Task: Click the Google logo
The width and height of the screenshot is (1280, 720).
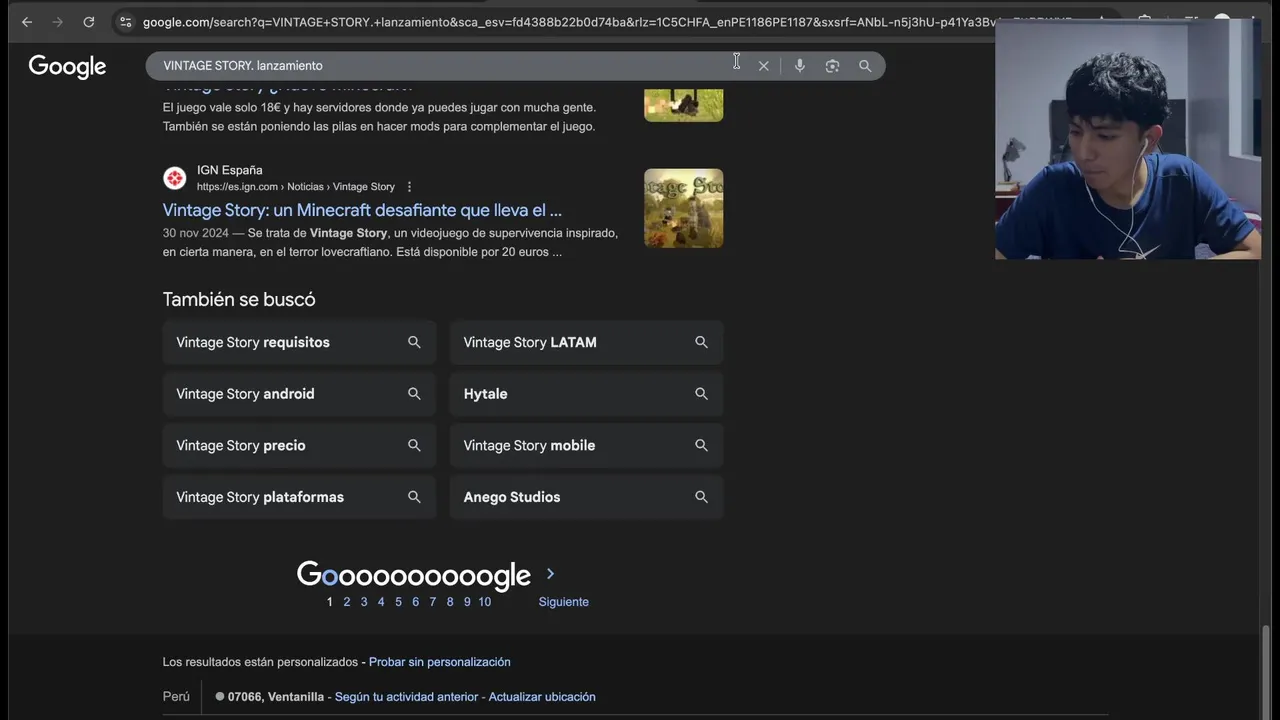Action: [x=67, y=66]
